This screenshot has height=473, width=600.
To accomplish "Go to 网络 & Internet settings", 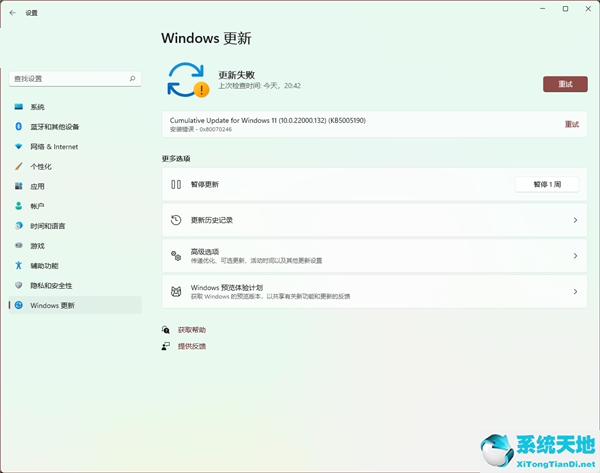I will point(75,147).
